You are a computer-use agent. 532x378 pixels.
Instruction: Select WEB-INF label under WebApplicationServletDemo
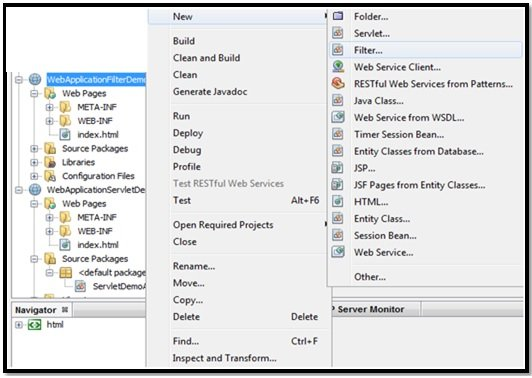pos(95,231)
